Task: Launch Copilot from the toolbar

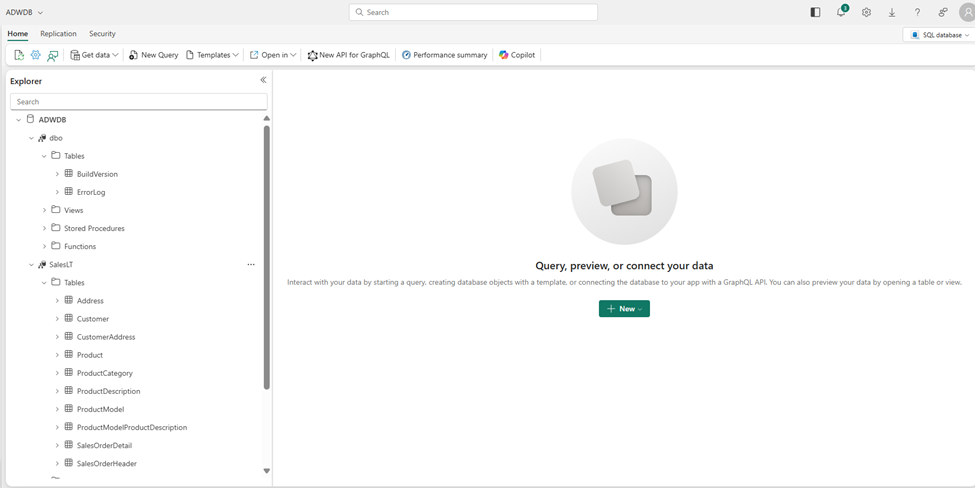Action: (517, 55)
